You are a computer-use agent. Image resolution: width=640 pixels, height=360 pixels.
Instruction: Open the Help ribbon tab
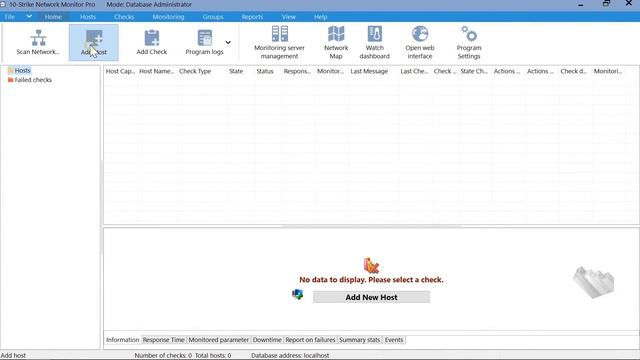coord(320,17)
